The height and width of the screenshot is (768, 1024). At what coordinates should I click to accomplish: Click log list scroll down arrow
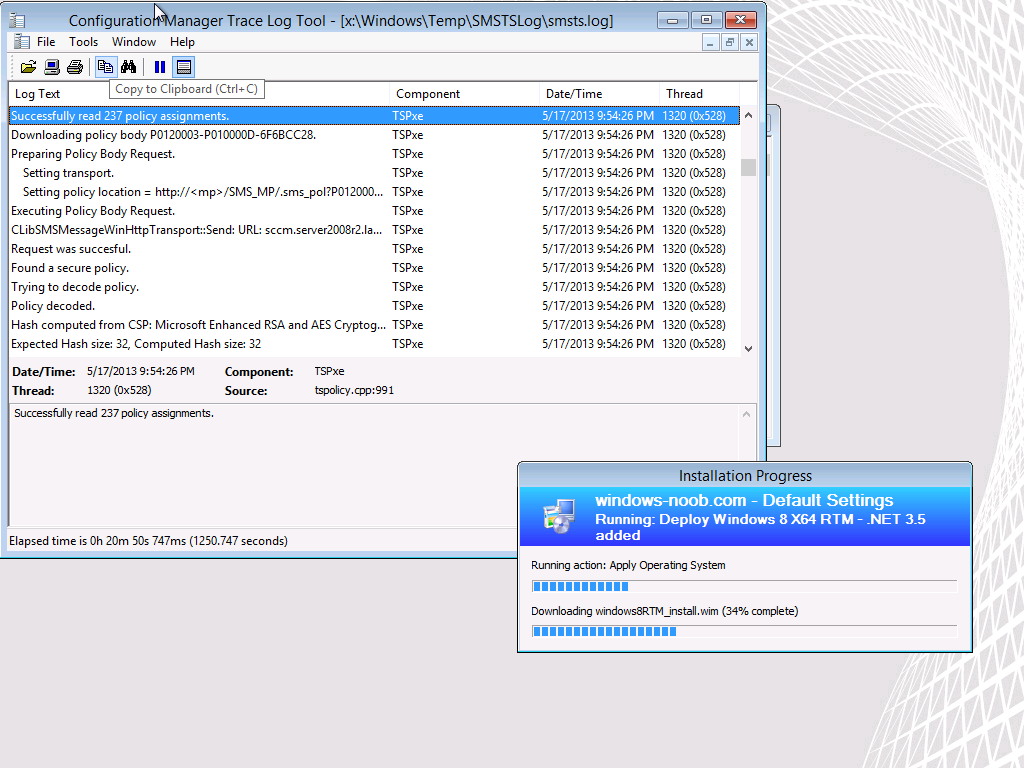[x=748, y=349]
